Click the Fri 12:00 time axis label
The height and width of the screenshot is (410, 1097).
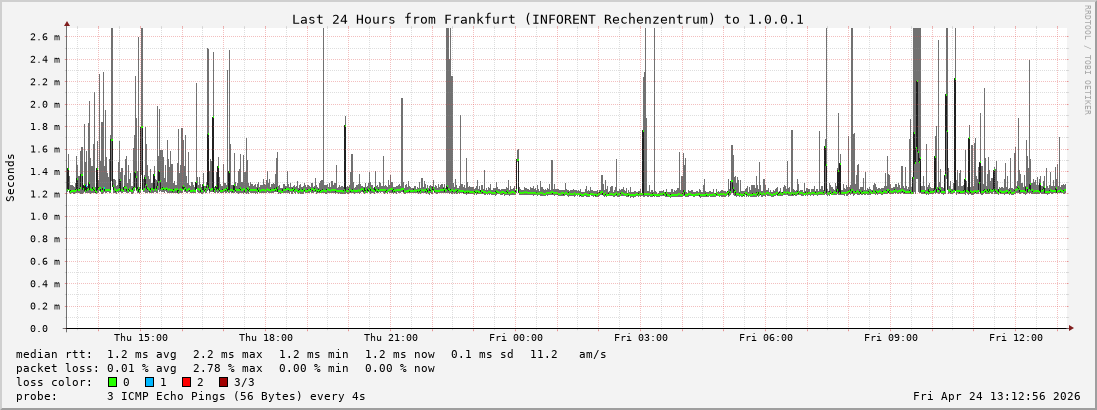[x=1016, y=338]
